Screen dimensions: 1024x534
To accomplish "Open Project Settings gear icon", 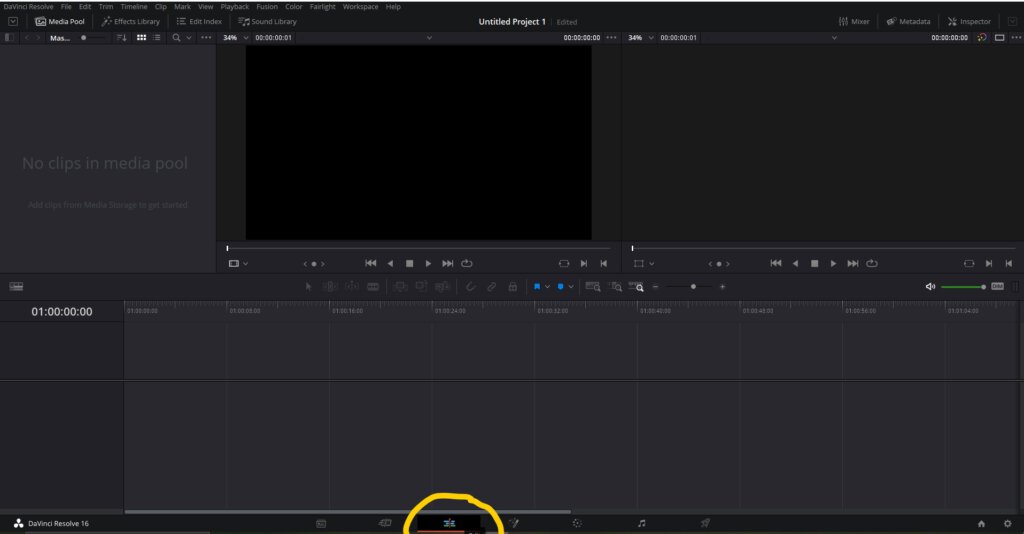I will [1007, 524].
